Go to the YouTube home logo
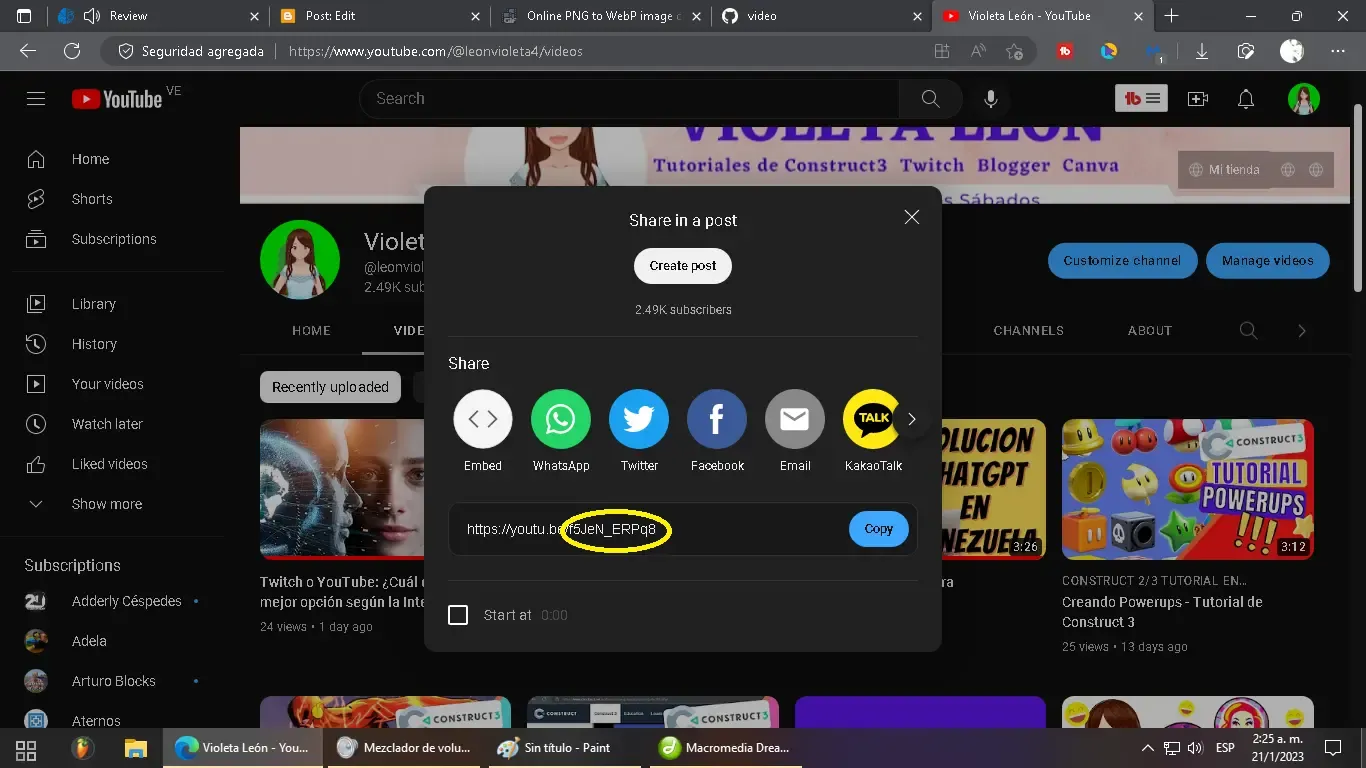 [117, 99]
